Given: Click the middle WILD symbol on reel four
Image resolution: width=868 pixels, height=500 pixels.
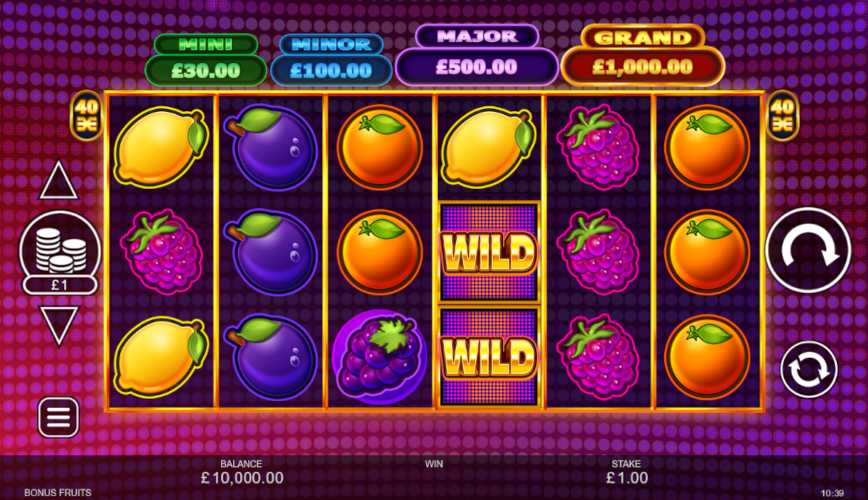Looking at the screenshot, I should coord(488,252).
